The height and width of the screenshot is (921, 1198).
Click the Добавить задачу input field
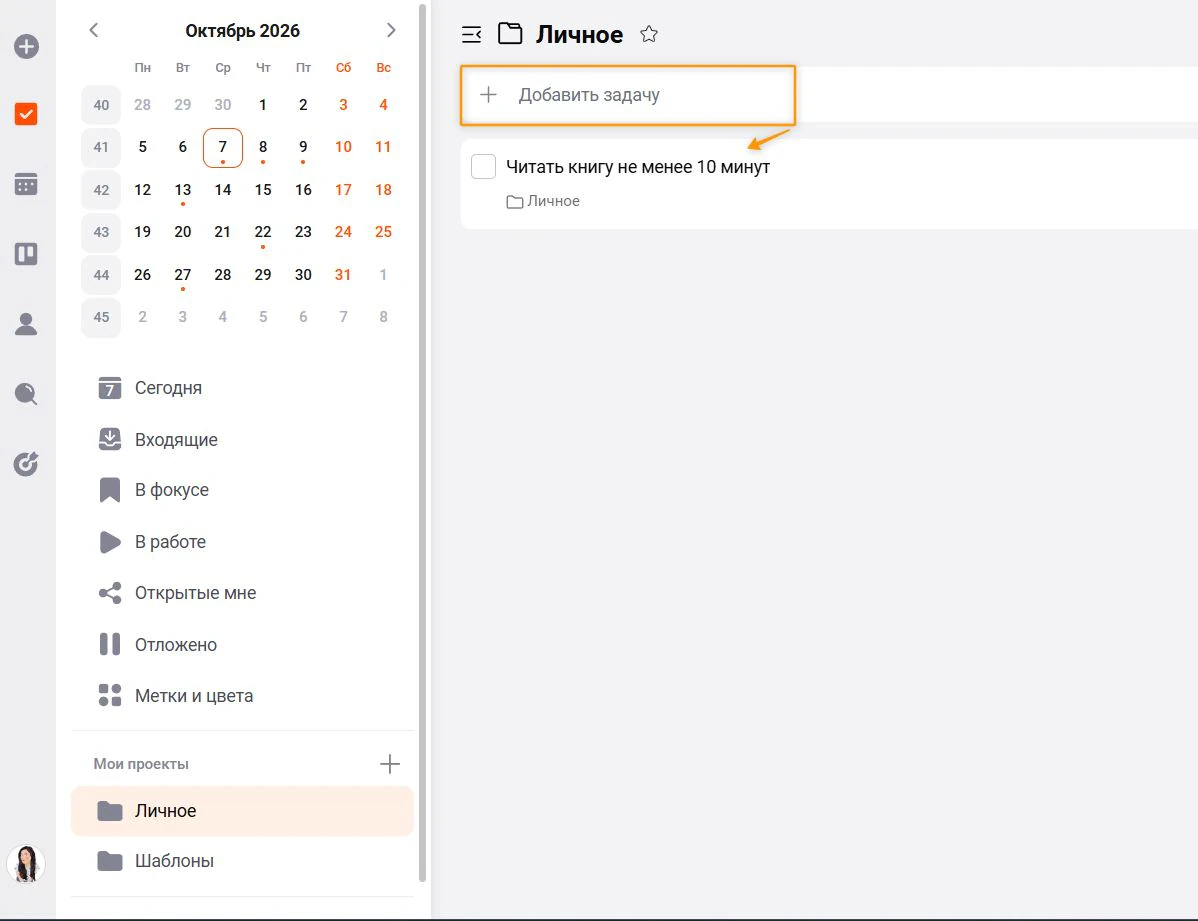[x=628, y=96]
